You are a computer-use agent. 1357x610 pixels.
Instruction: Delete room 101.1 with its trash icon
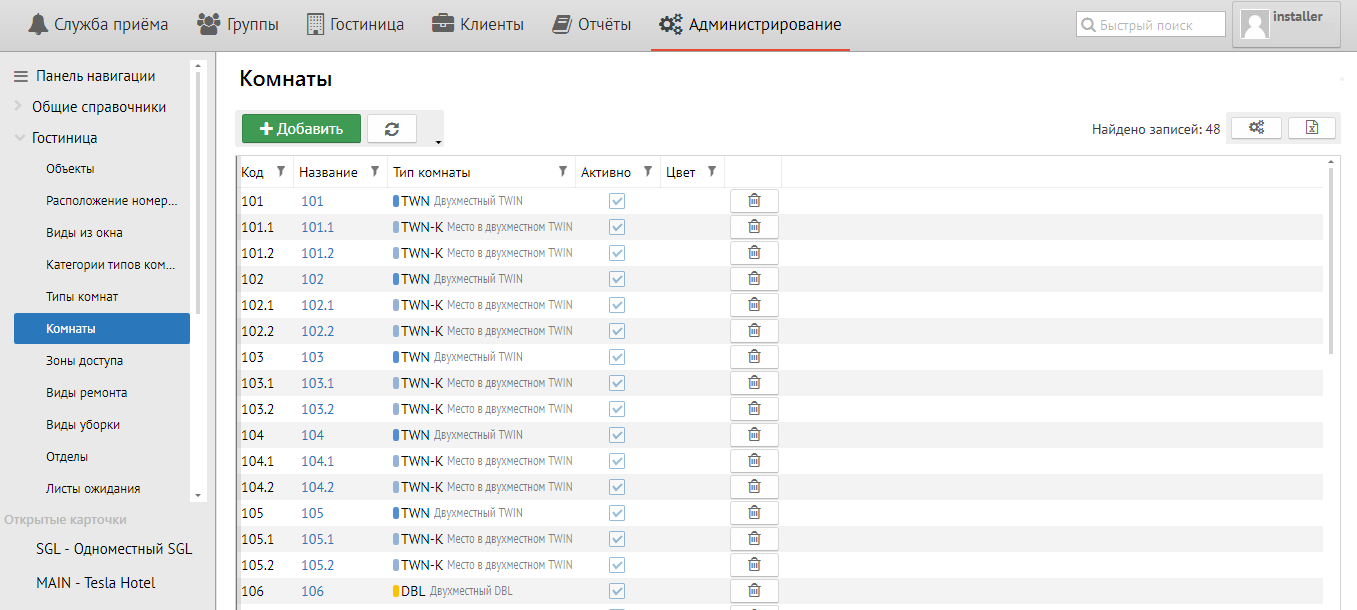(x=754, y=227)
